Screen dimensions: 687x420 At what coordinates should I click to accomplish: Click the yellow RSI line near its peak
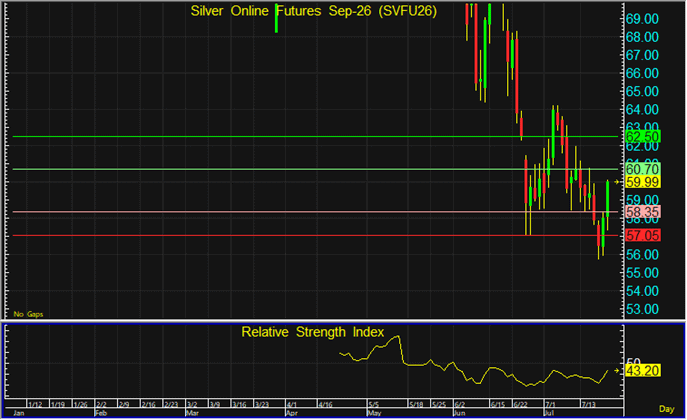pyautogui.click(x=397, y=337)
